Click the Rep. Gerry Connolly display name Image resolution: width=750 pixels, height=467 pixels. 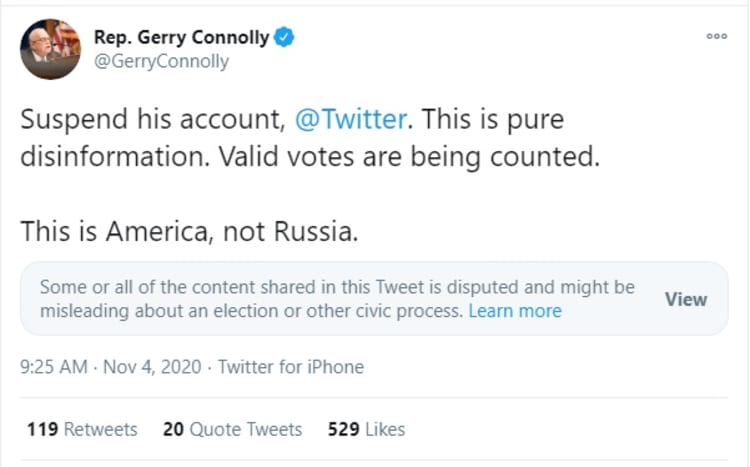click(181, 38)
